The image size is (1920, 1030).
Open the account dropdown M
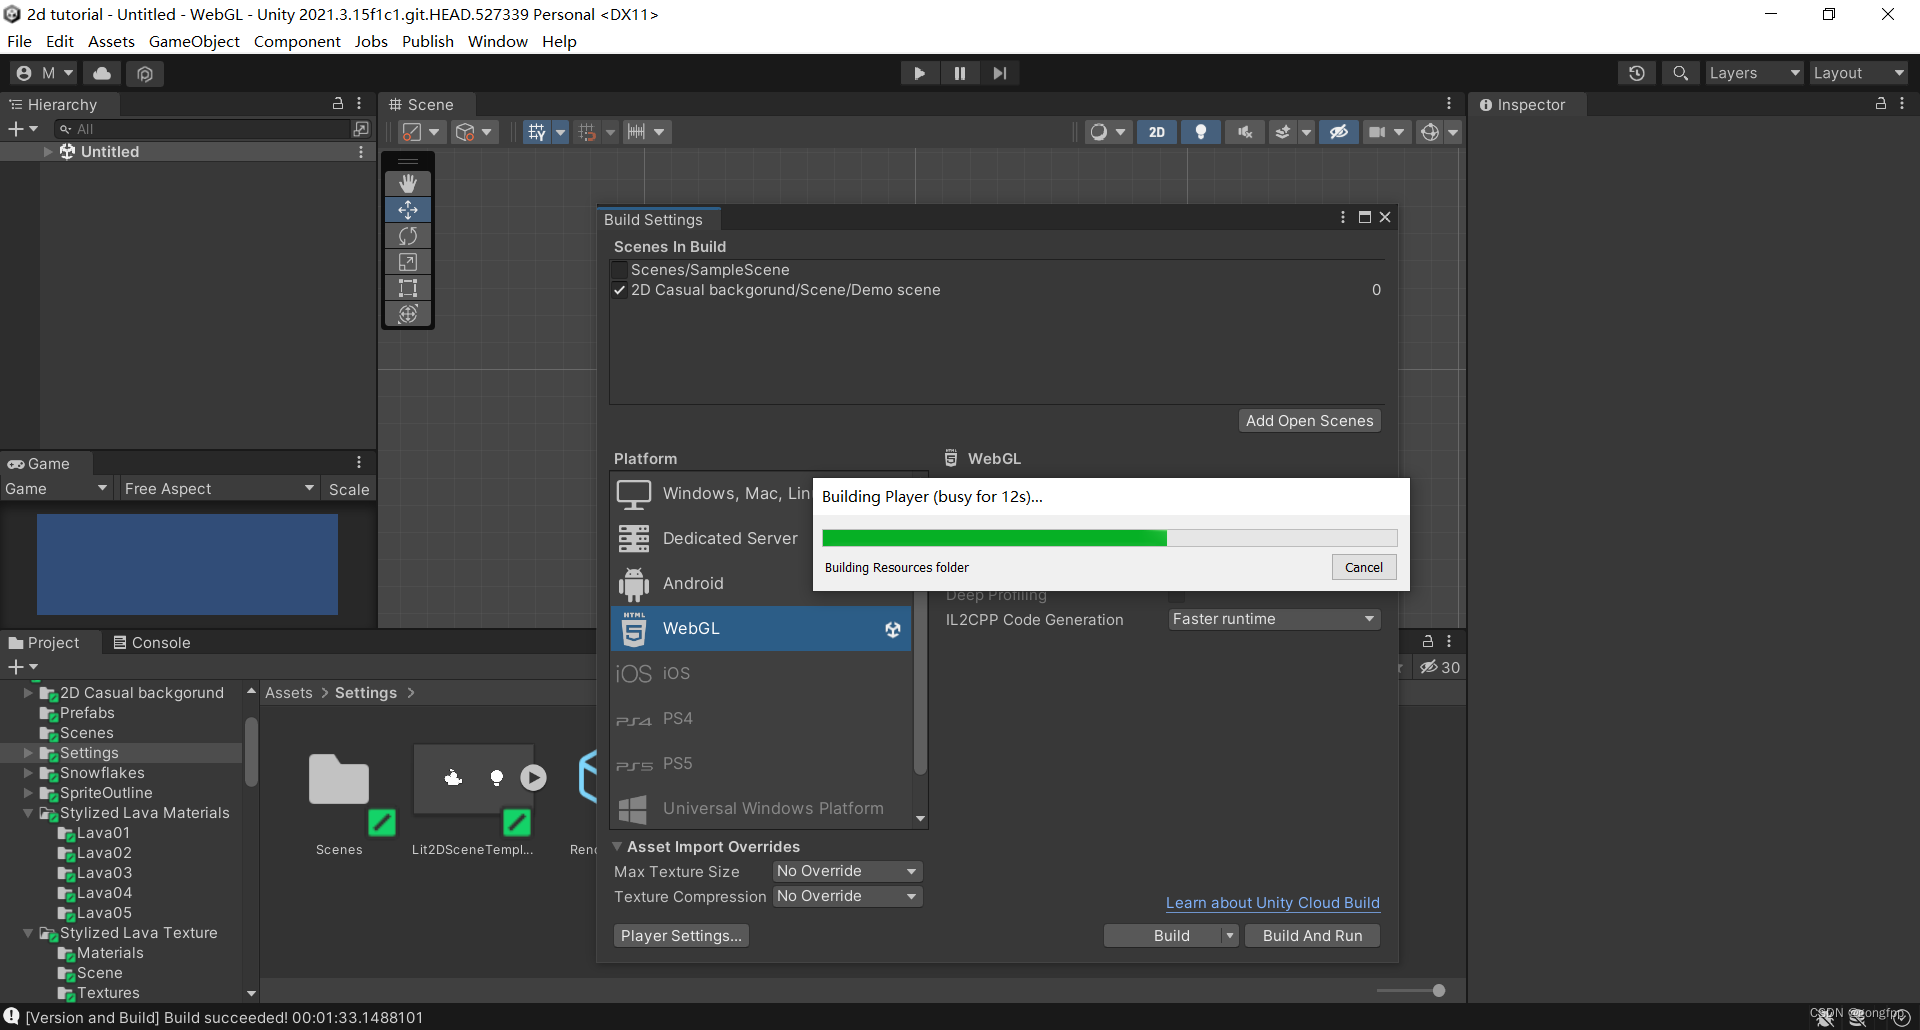click(x=45, y=73)
